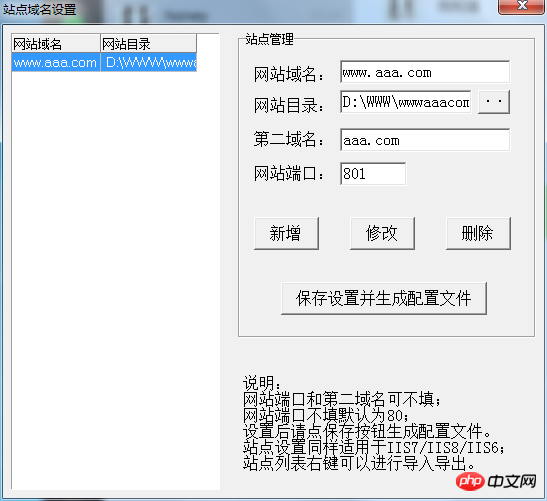
Task: Click the 修改 button
Action: (382, 233)
